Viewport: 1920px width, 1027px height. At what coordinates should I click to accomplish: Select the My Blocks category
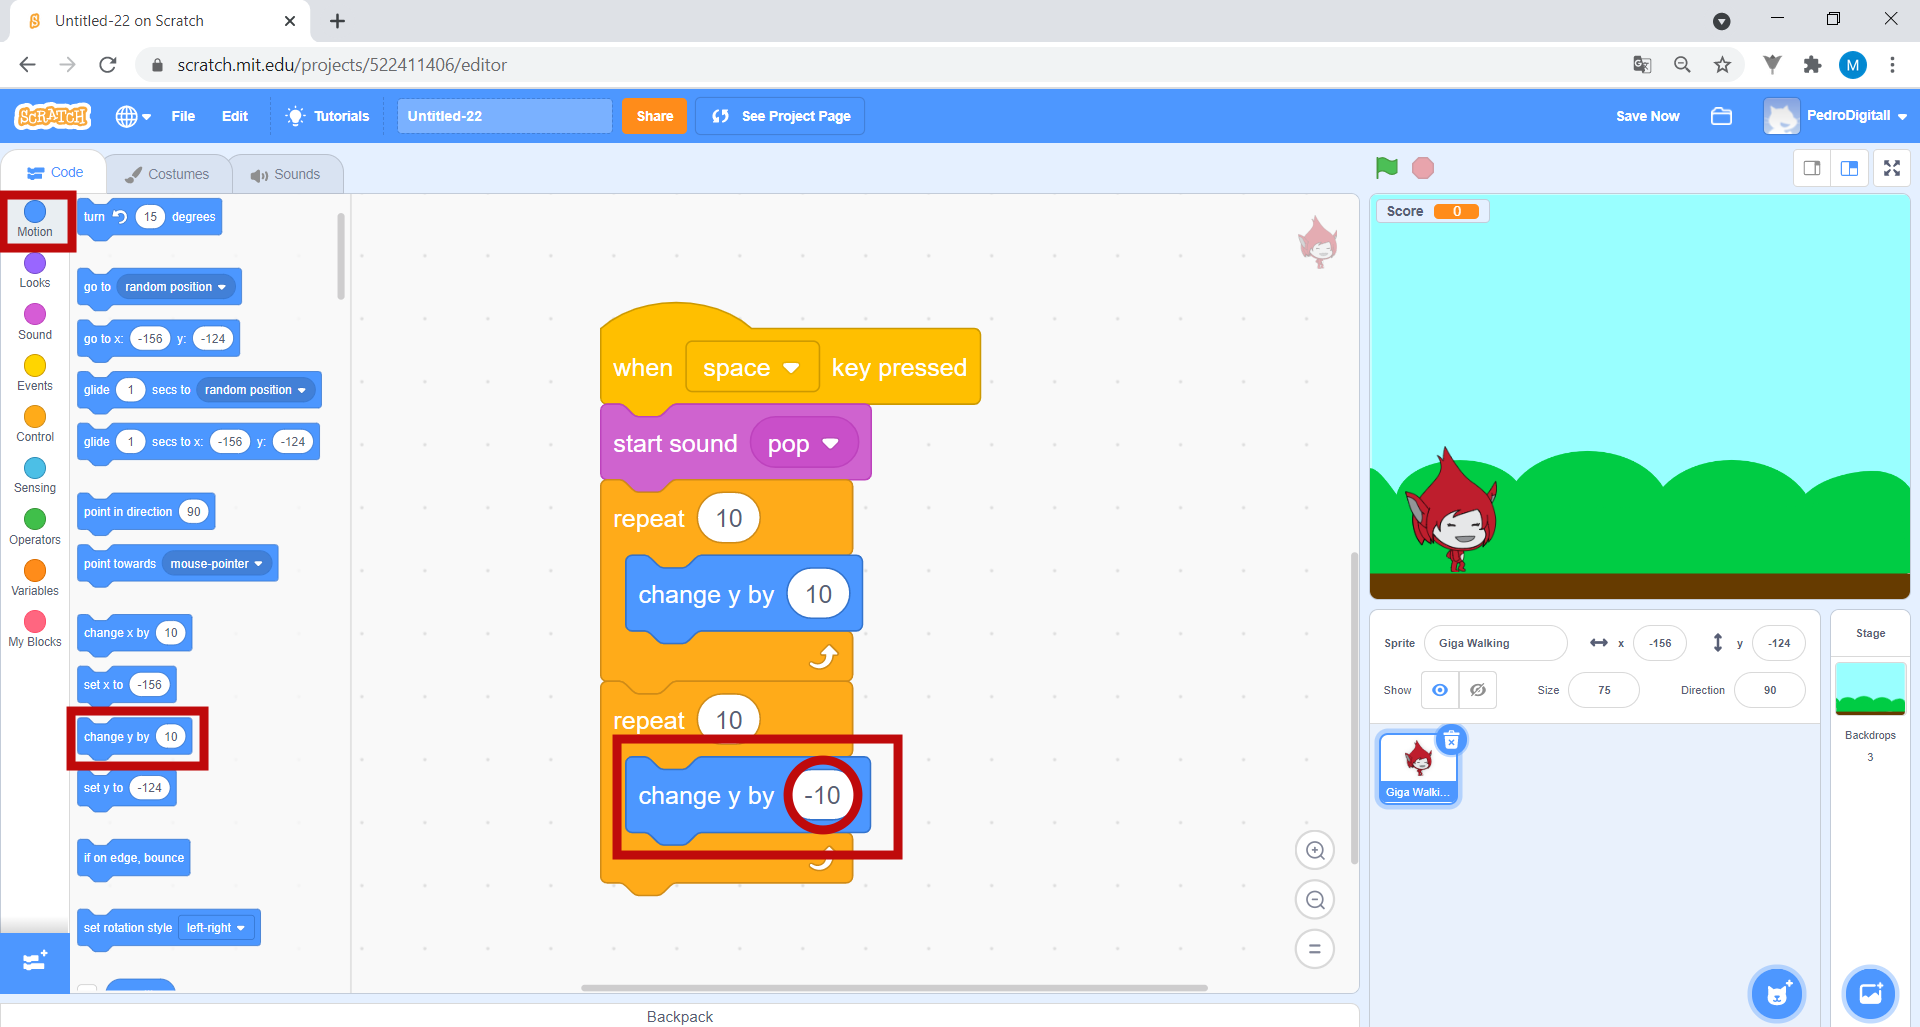click(x=35, y=629)
